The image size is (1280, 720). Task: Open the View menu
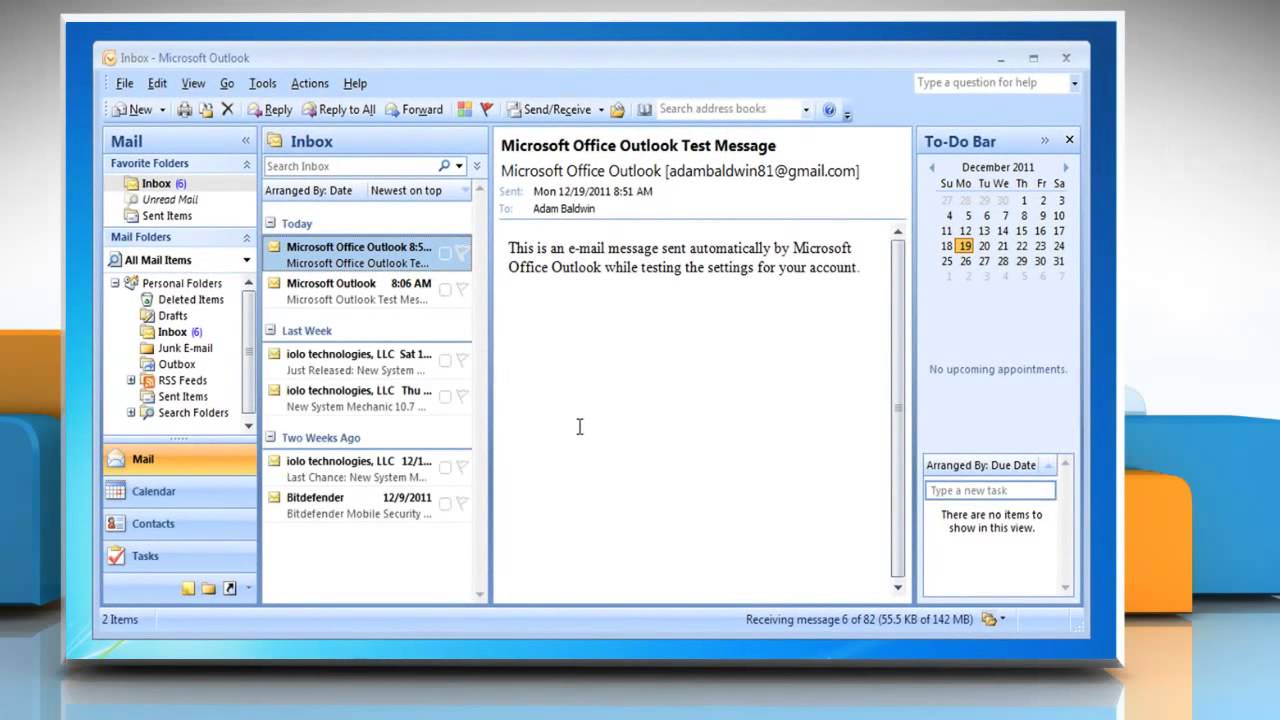[193, 84]
